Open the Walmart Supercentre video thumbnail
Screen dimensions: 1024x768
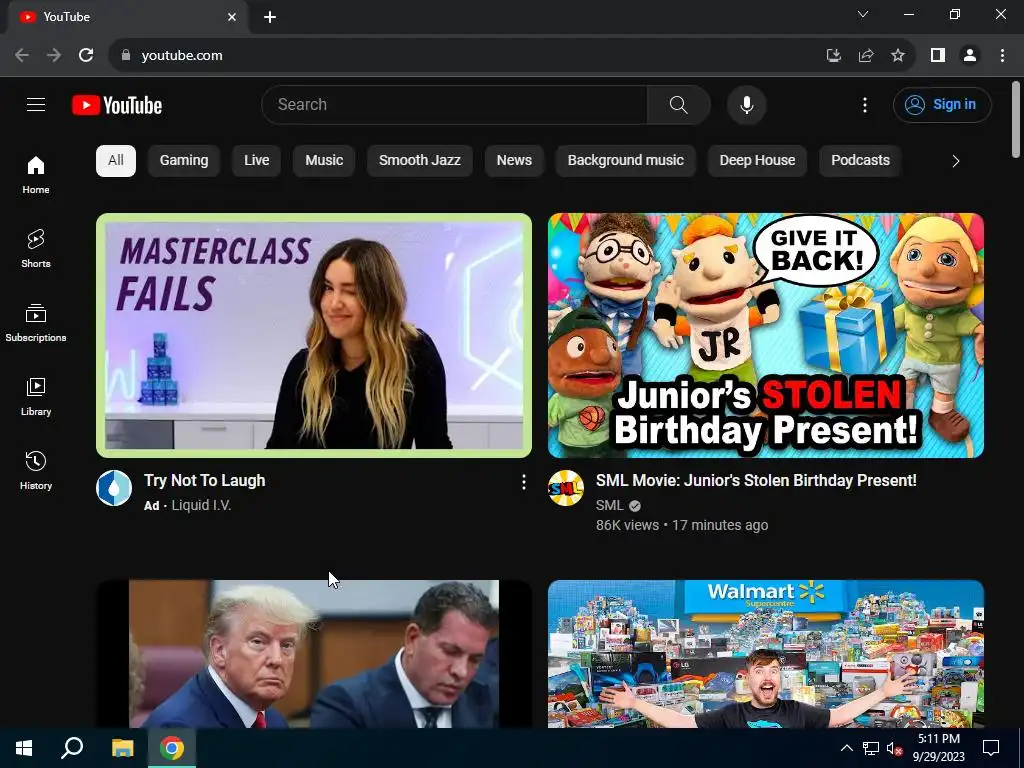click(766, 654)
